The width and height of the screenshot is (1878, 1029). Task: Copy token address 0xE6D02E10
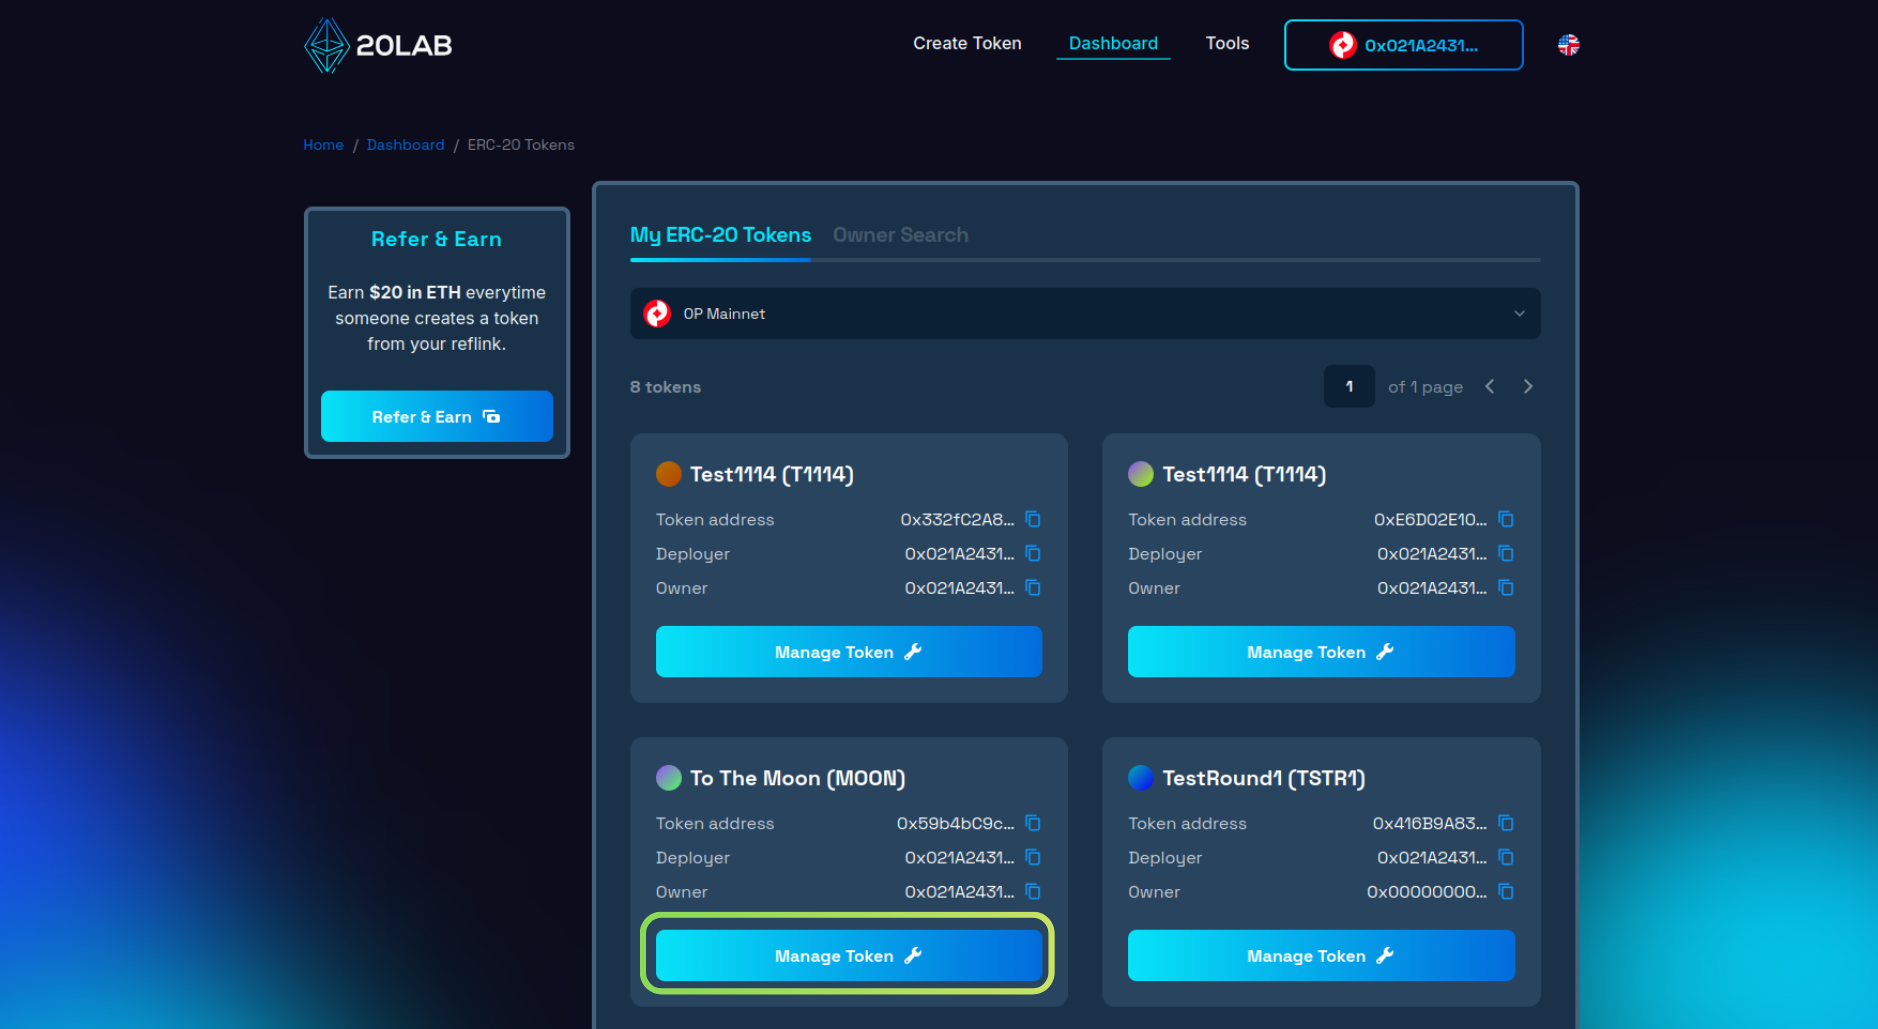pos(1506,519)
